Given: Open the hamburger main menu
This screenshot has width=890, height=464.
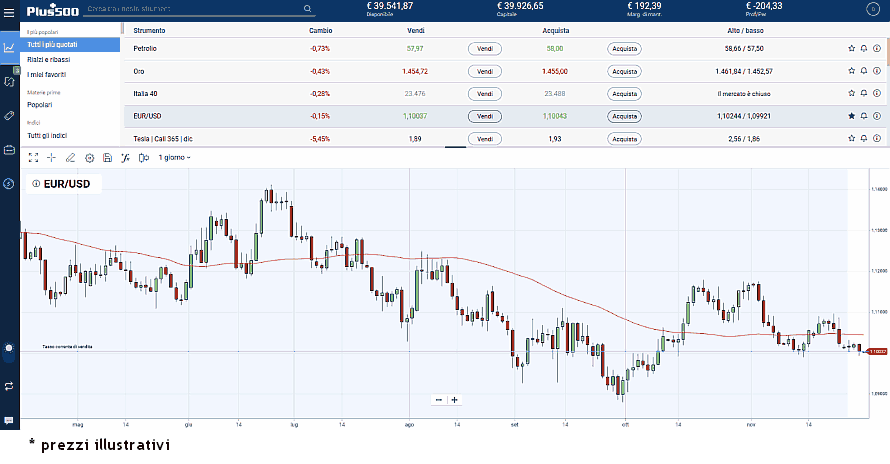Looking at the screenshot, I should click(9, 10).
